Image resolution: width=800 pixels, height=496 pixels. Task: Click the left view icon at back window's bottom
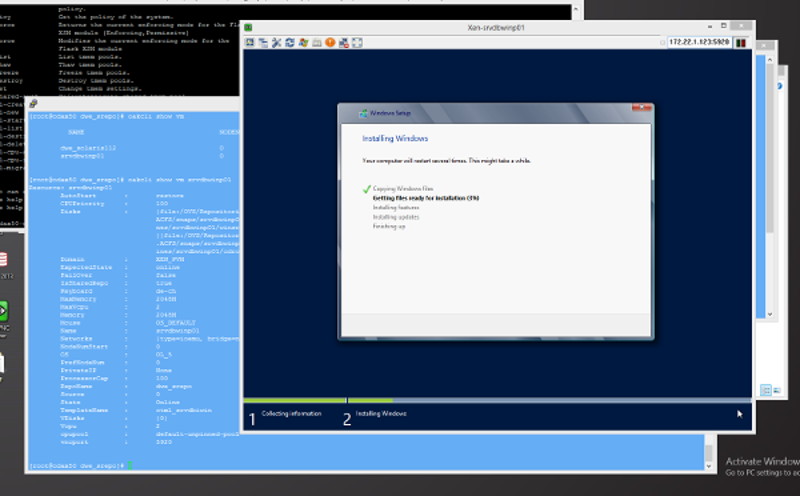pos(765,390)
